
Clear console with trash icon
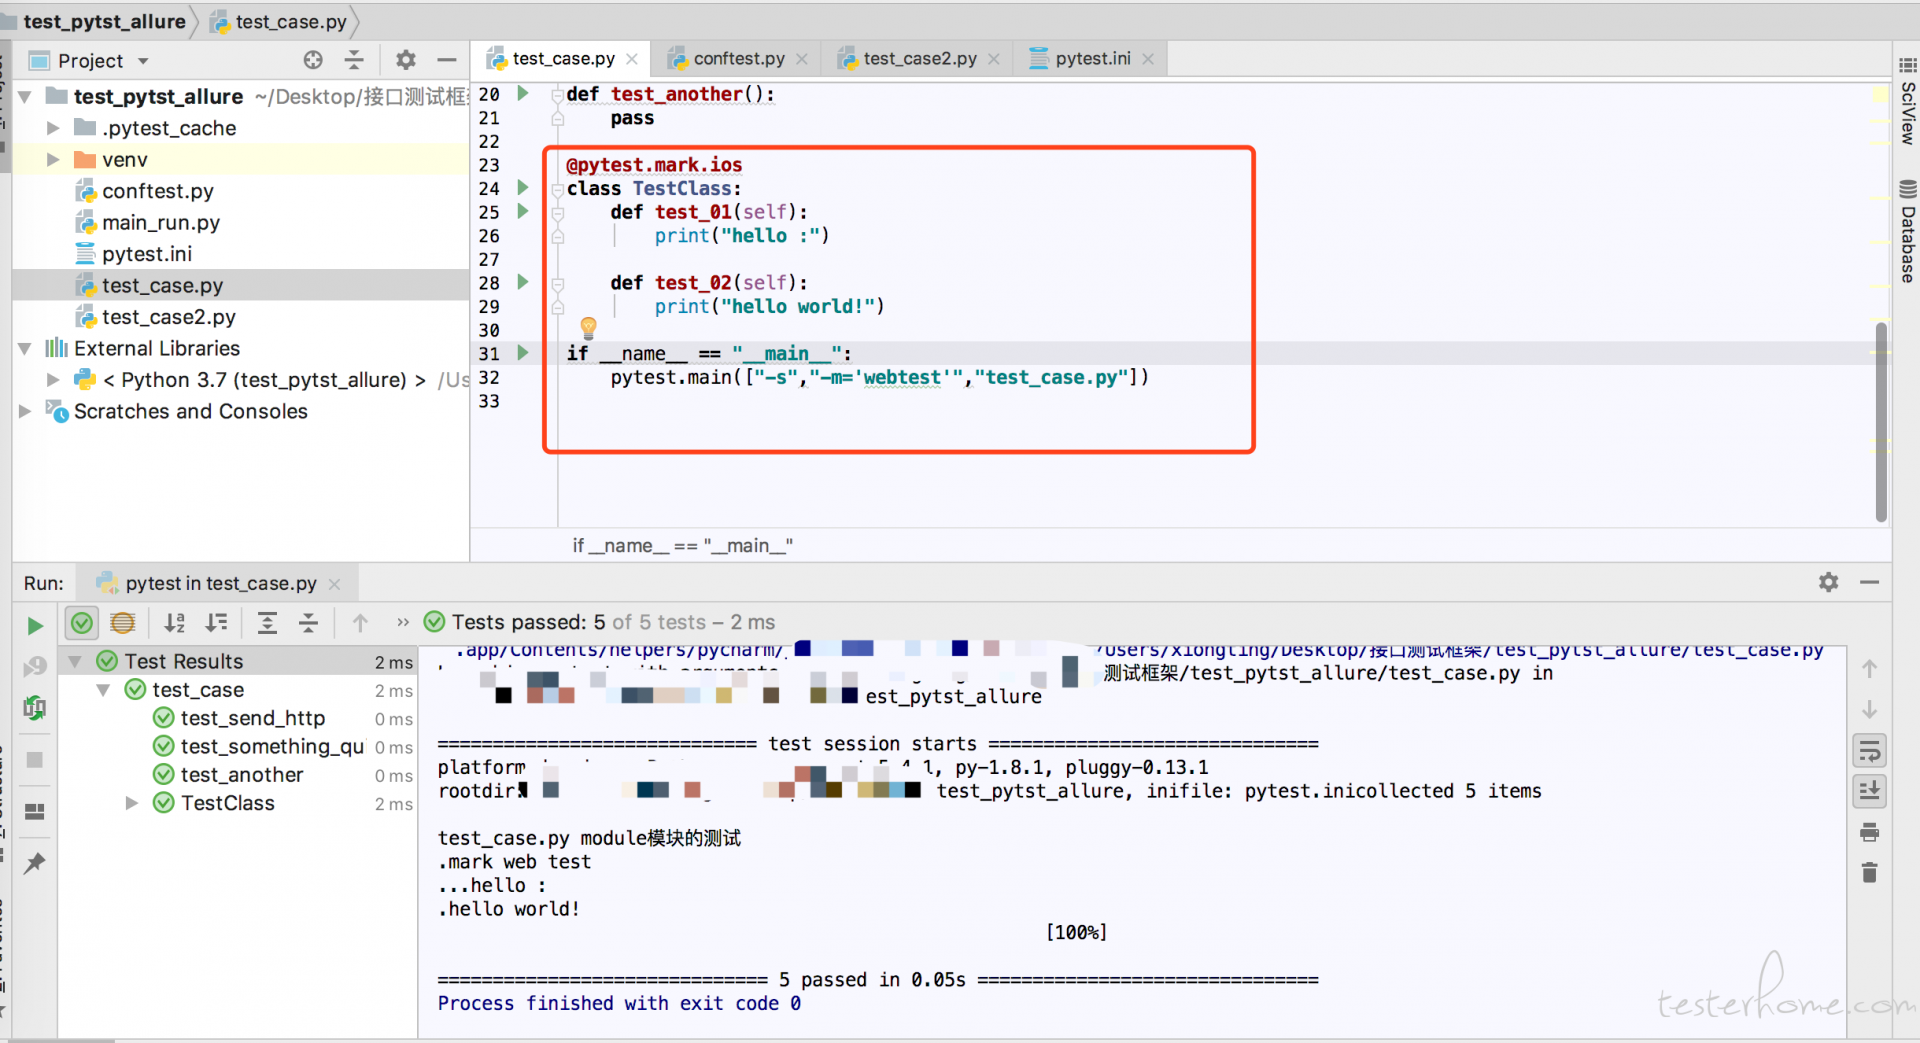point(1869,873)
